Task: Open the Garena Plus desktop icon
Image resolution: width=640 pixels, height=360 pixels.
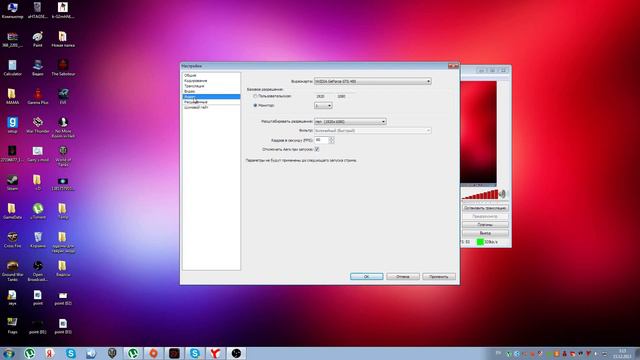Action: (38, 97)
